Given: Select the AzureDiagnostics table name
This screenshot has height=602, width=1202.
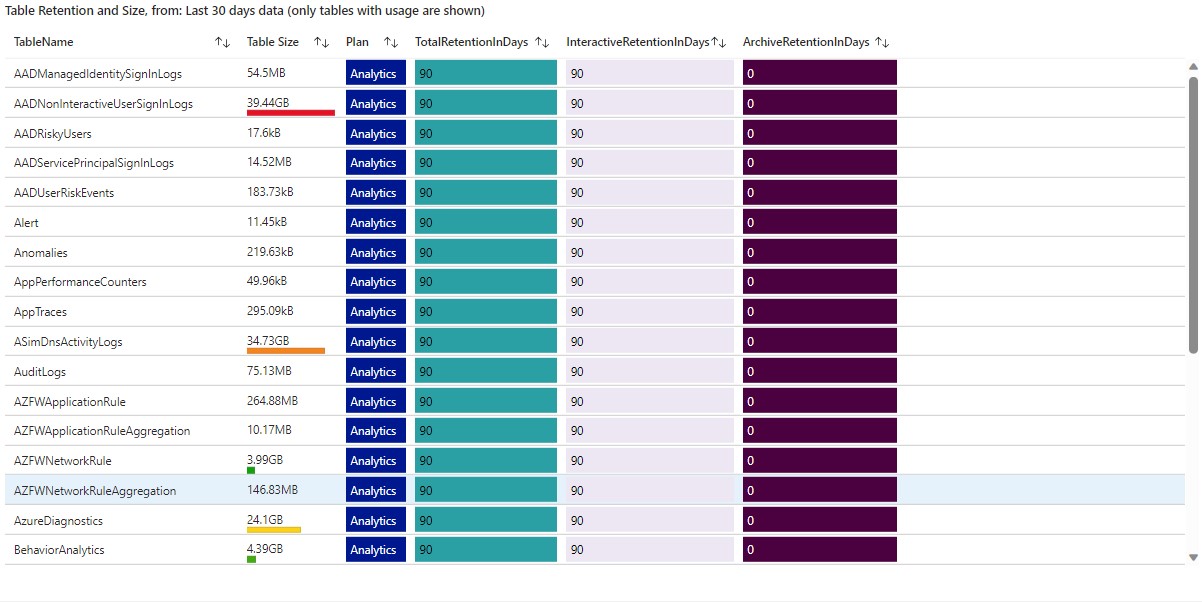Looking at the screenshot, I should pos(58,521).
